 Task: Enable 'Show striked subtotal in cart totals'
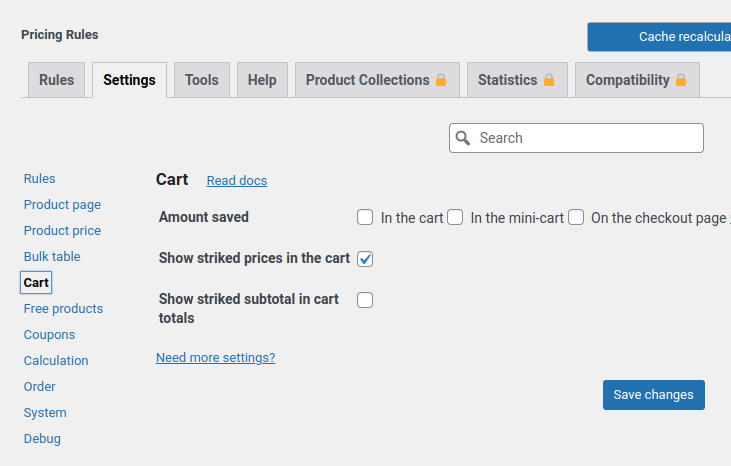click(x=365, y=300)
